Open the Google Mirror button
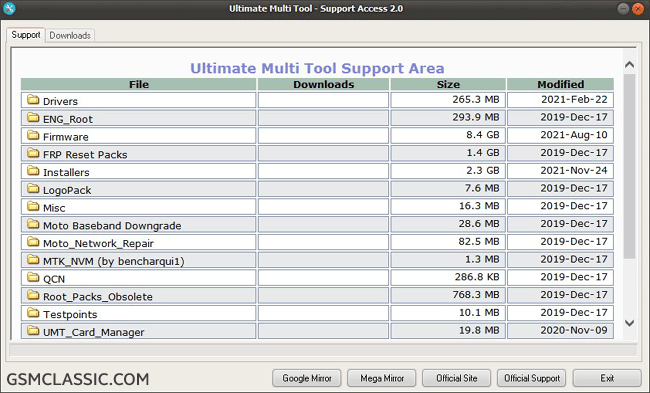The image size is (650, 393). click(307, 378)
